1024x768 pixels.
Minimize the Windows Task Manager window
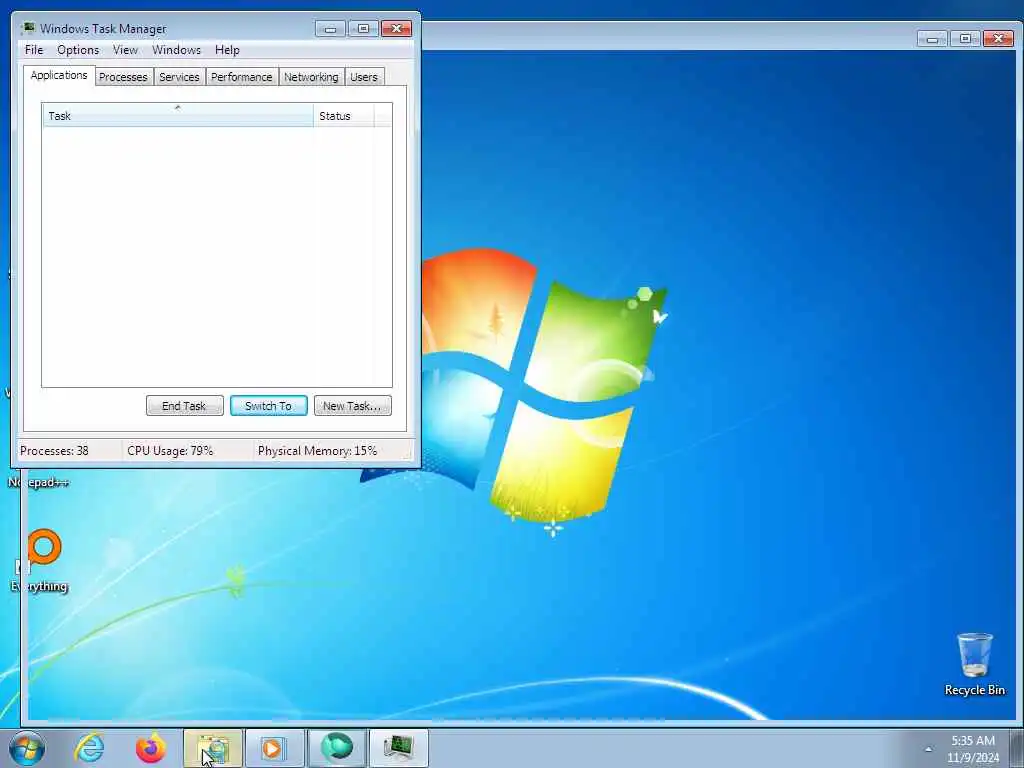pyautogui.click(x=330, y=29)
